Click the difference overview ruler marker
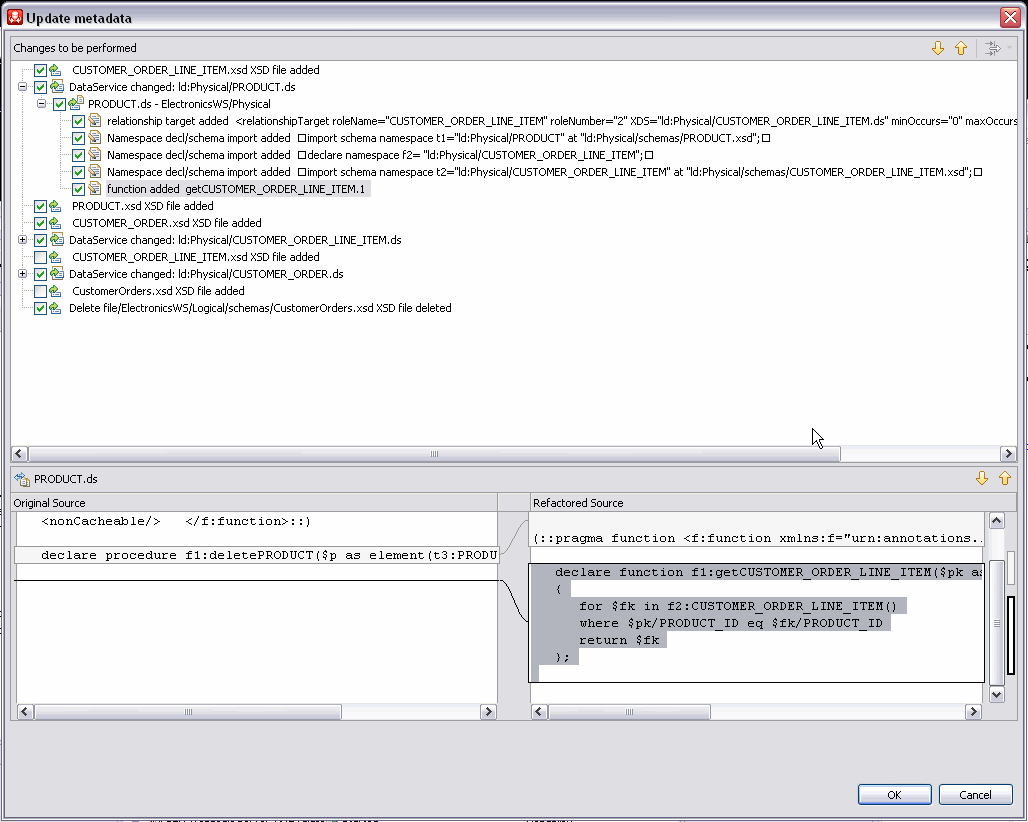The image size is (1028, 822). (x=1010, y=635)
